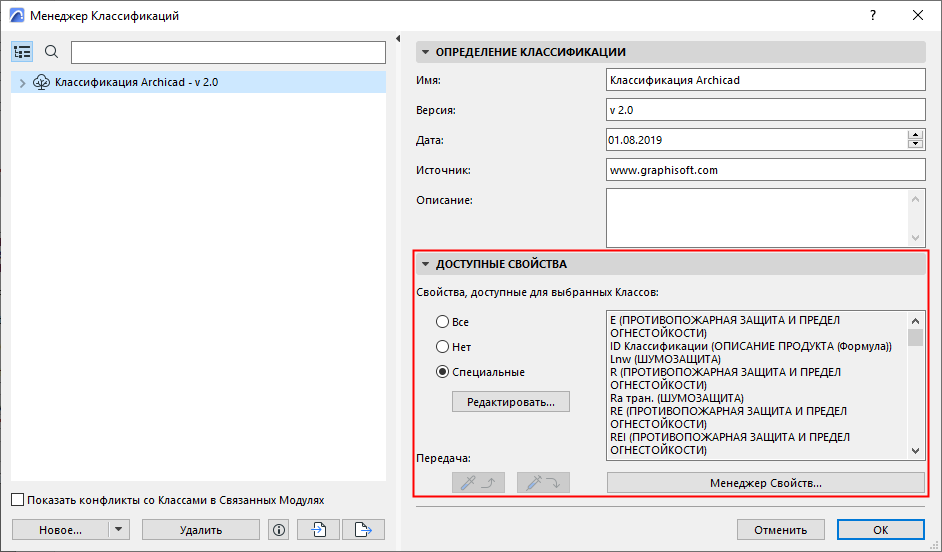The height and width of the screenshot is (552, 942).
Task: Enable Показать конфликты со Классами checkbox
Action: 18,500
